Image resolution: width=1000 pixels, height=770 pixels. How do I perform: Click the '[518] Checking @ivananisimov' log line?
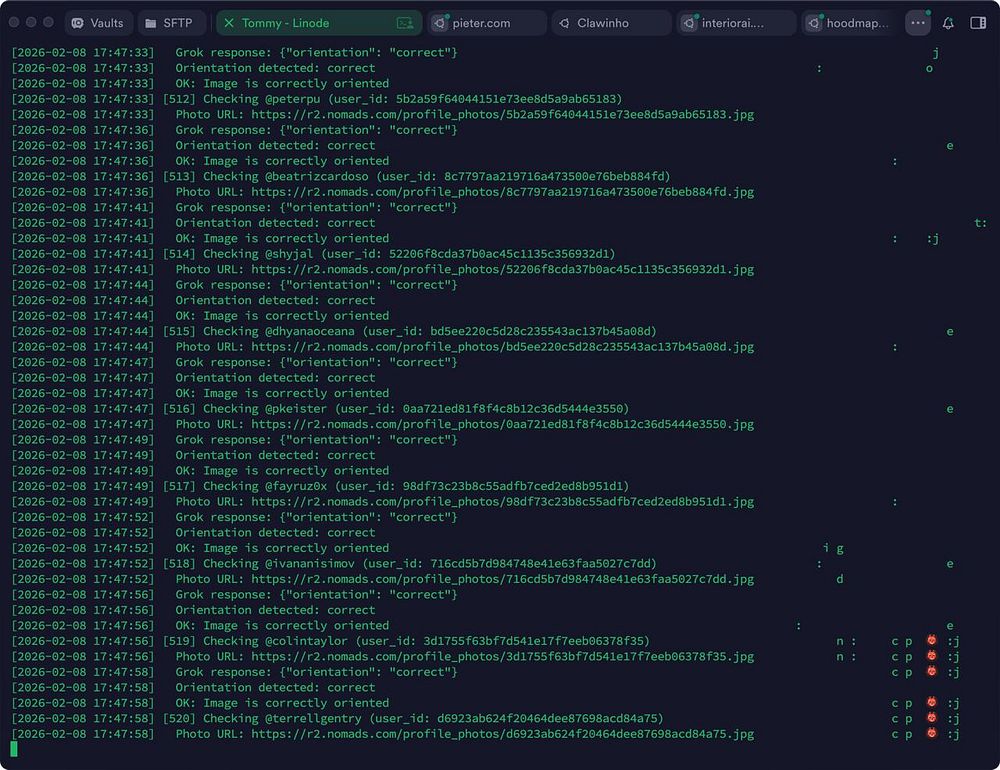(334, 563)
